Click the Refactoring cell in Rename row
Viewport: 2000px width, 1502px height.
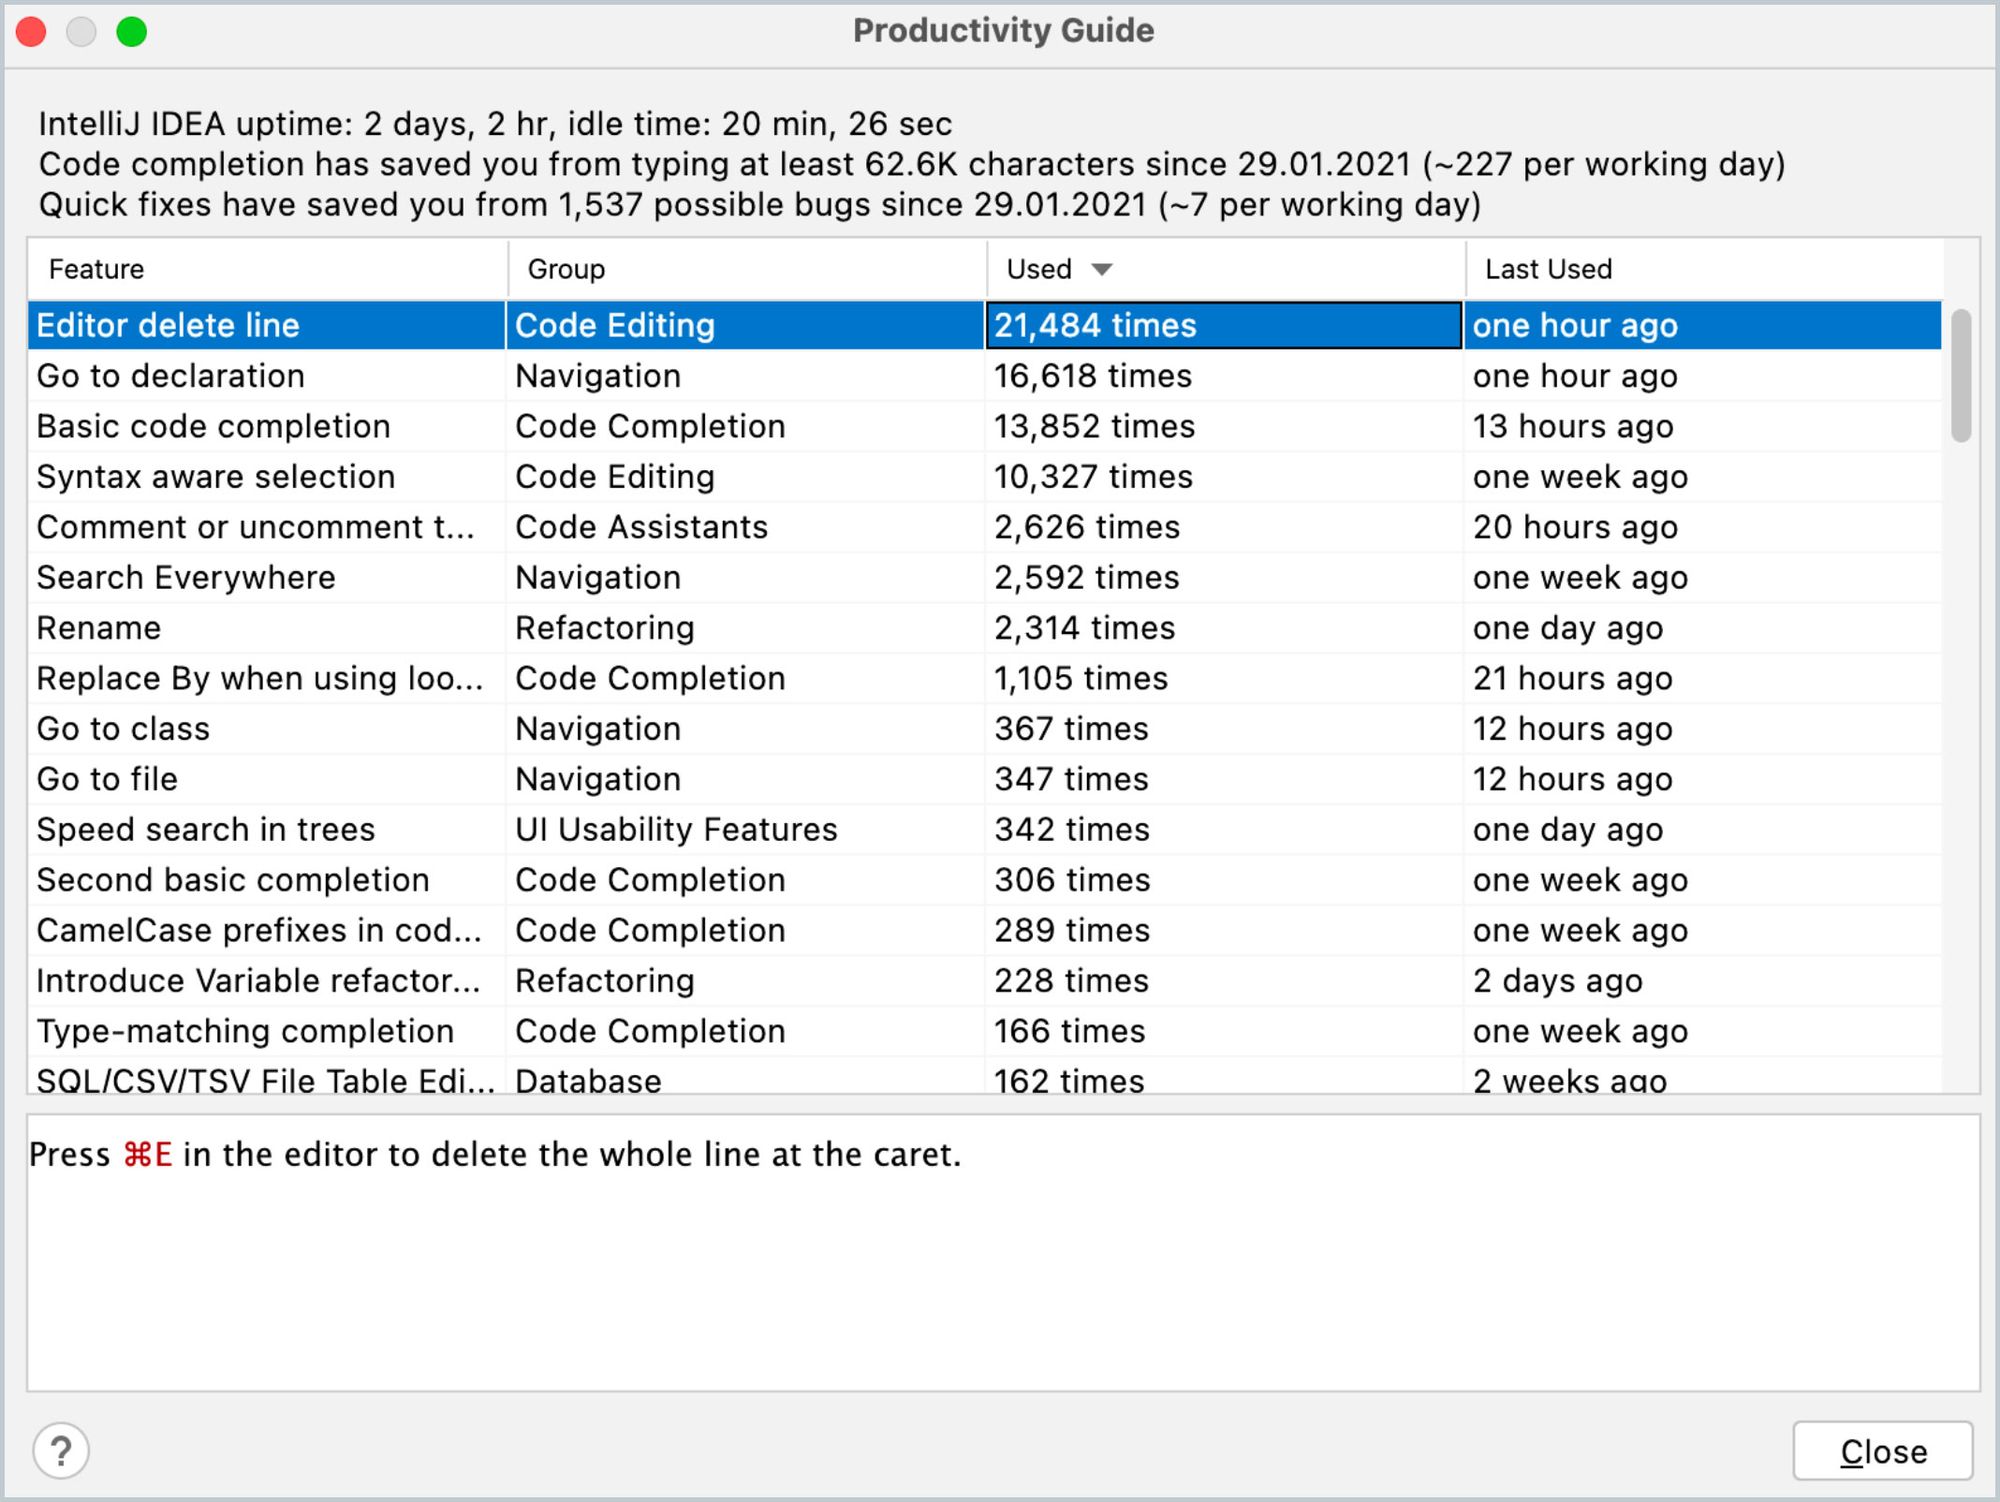coord(746,628)
